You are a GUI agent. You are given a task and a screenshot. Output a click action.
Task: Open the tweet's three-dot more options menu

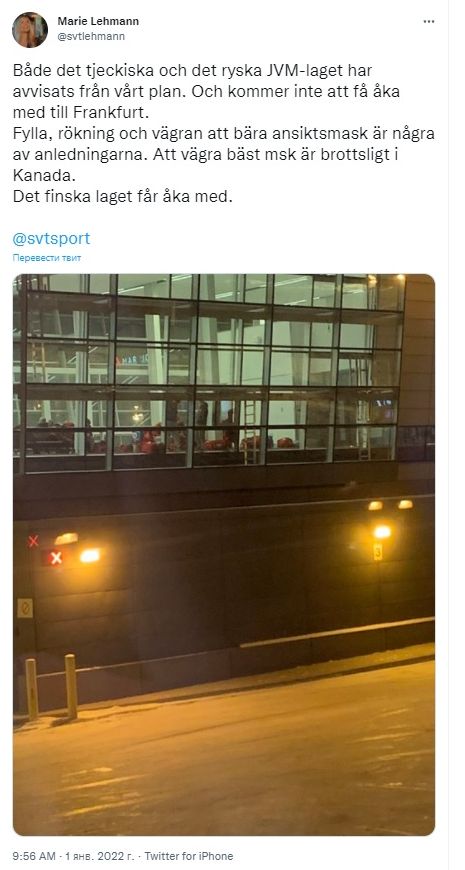pyautogui.click(x=428, y=22)
